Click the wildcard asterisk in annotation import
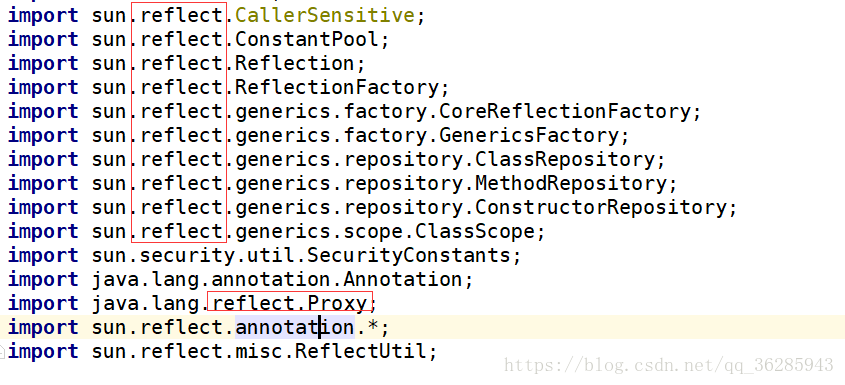Viewport: 845px width, 385px height. tap(372, 326)
